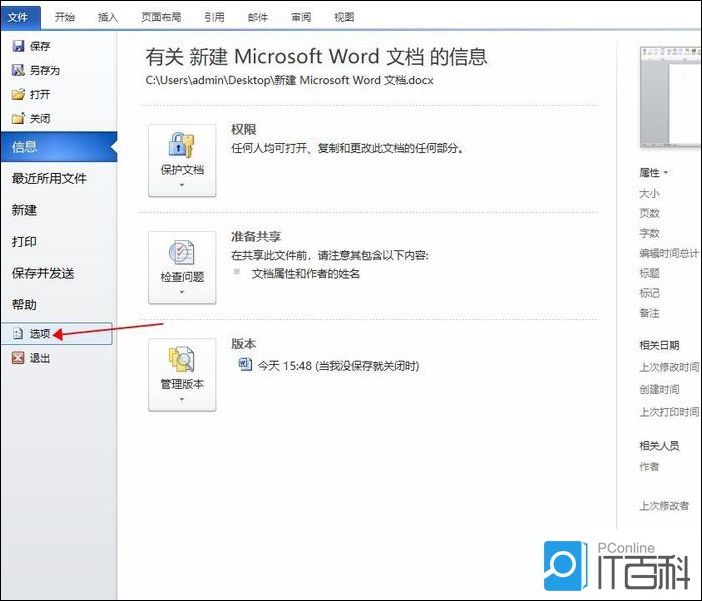Screen dimensions: 702x601
Task: Click the 管理版本 button label
Action: 182,384
